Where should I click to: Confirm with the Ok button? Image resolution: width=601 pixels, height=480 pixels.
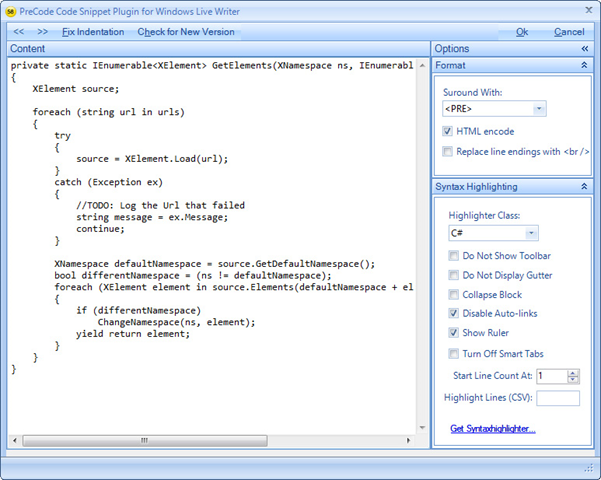[x=522, y=32]
